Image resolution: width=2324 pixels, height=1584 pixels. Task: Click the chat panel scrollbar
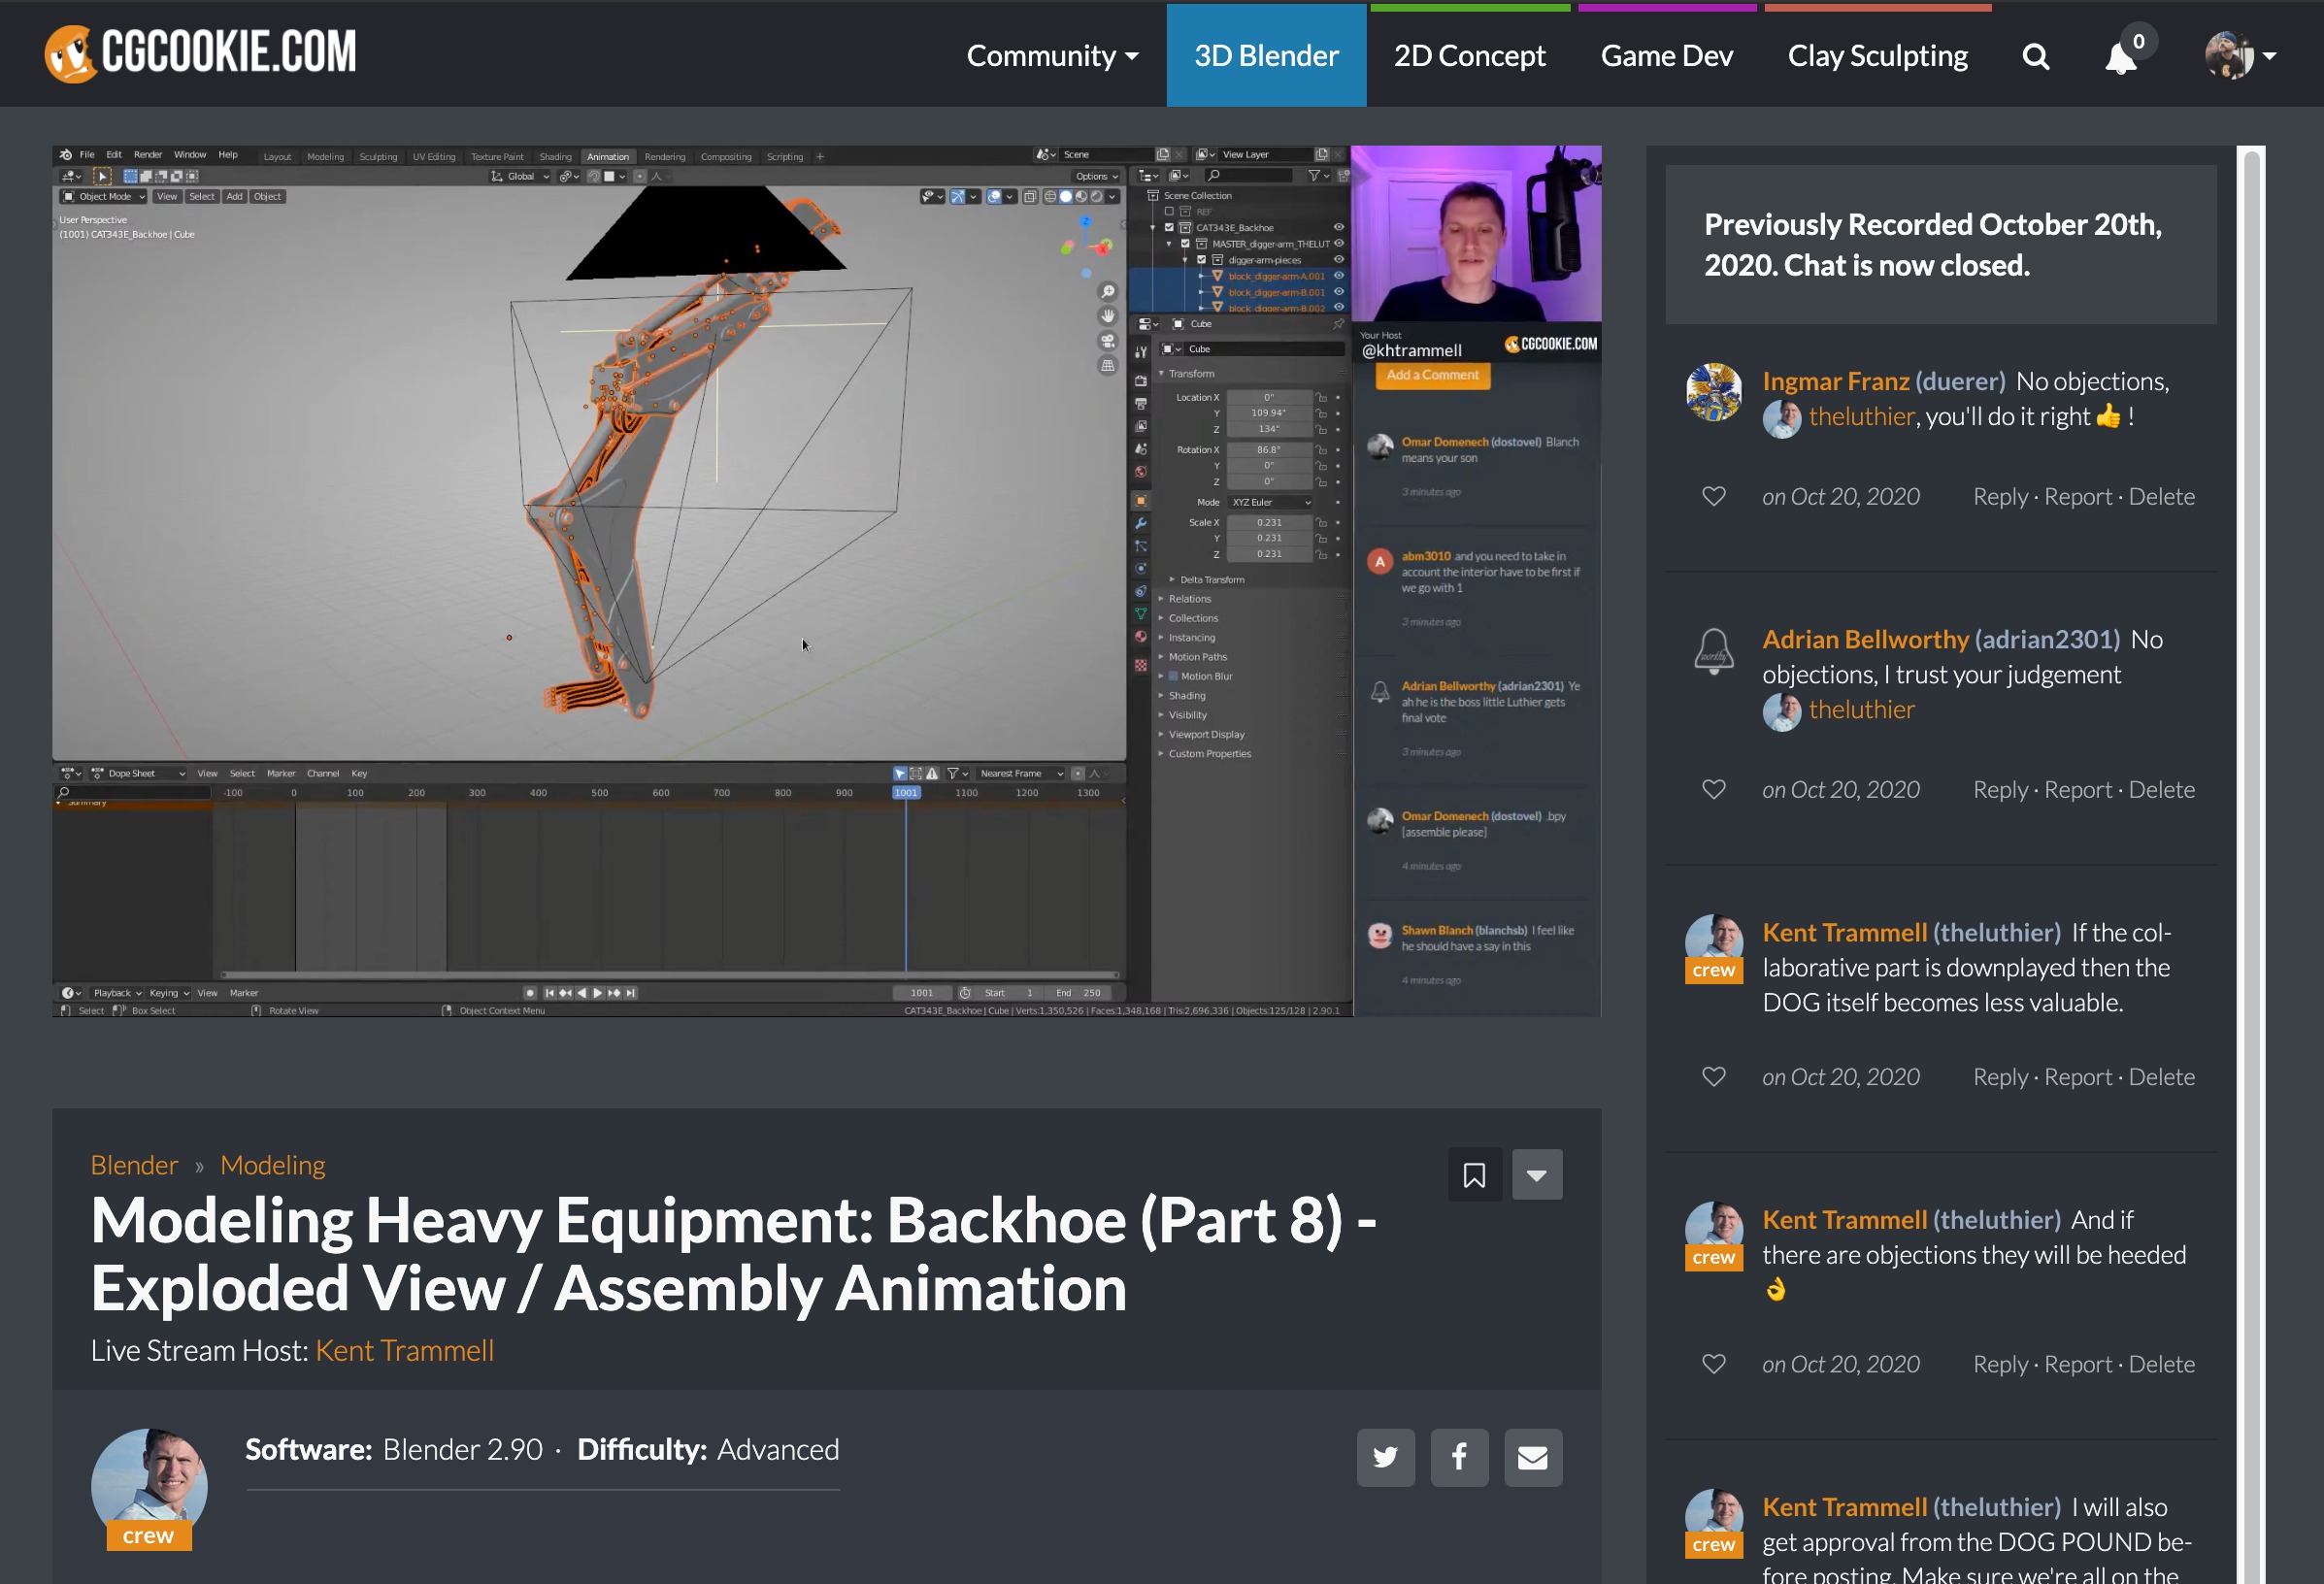point(2251,800)
